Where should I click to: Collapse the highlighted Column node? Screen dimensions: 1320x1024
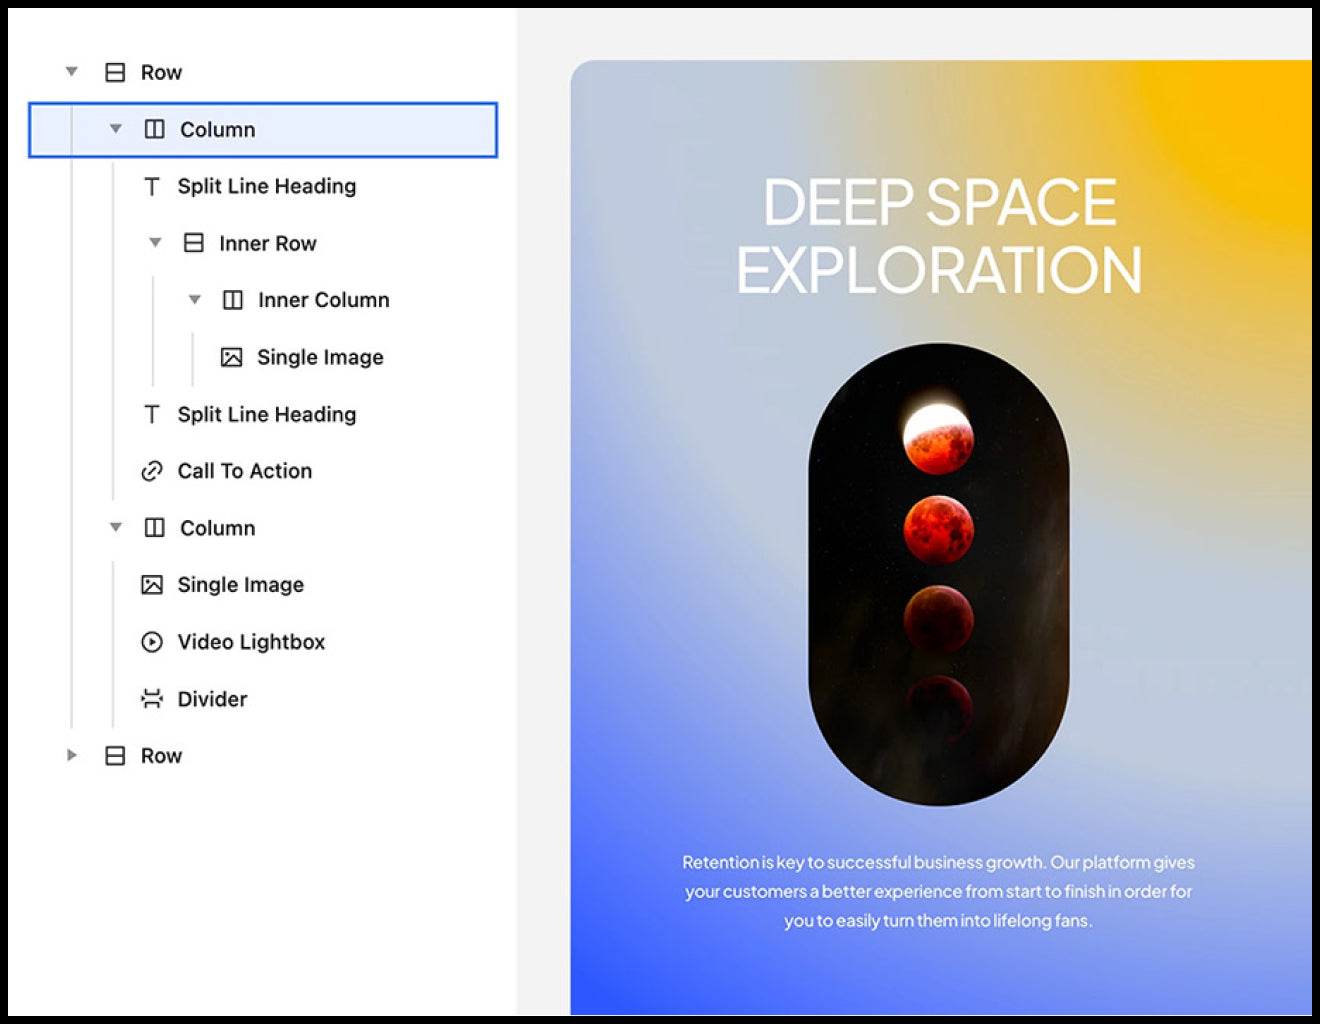coord(116,129)
